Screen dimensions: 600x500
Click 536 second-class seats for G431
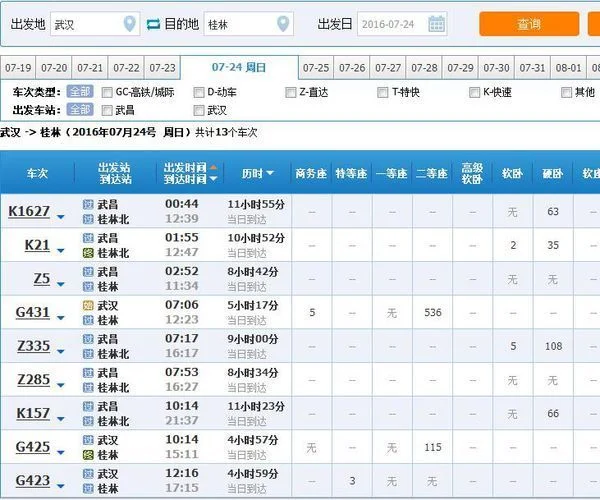[433, 313]
